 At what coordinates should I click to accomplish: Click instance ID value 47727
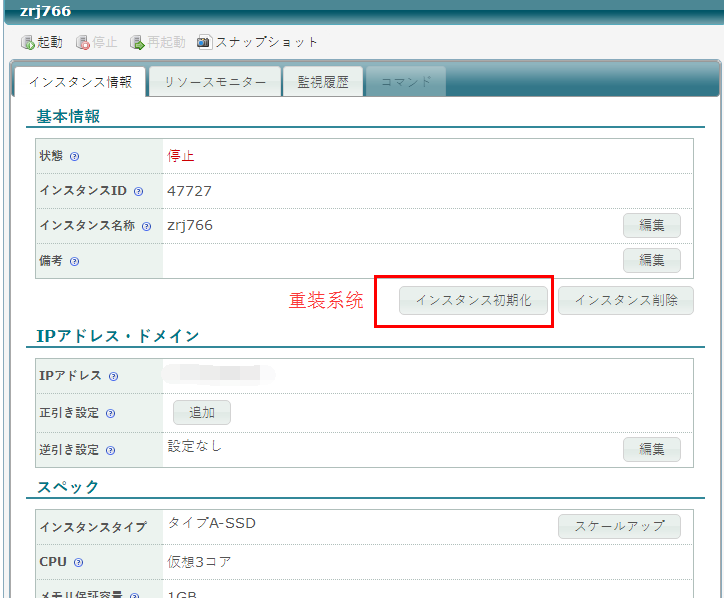tap(189, 191)
